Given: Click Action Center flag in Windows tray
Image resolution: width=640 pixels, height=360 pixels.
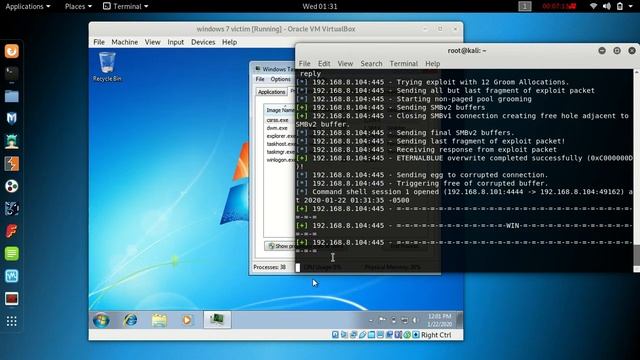Looking at the screenshot, I should click(382, 320).
